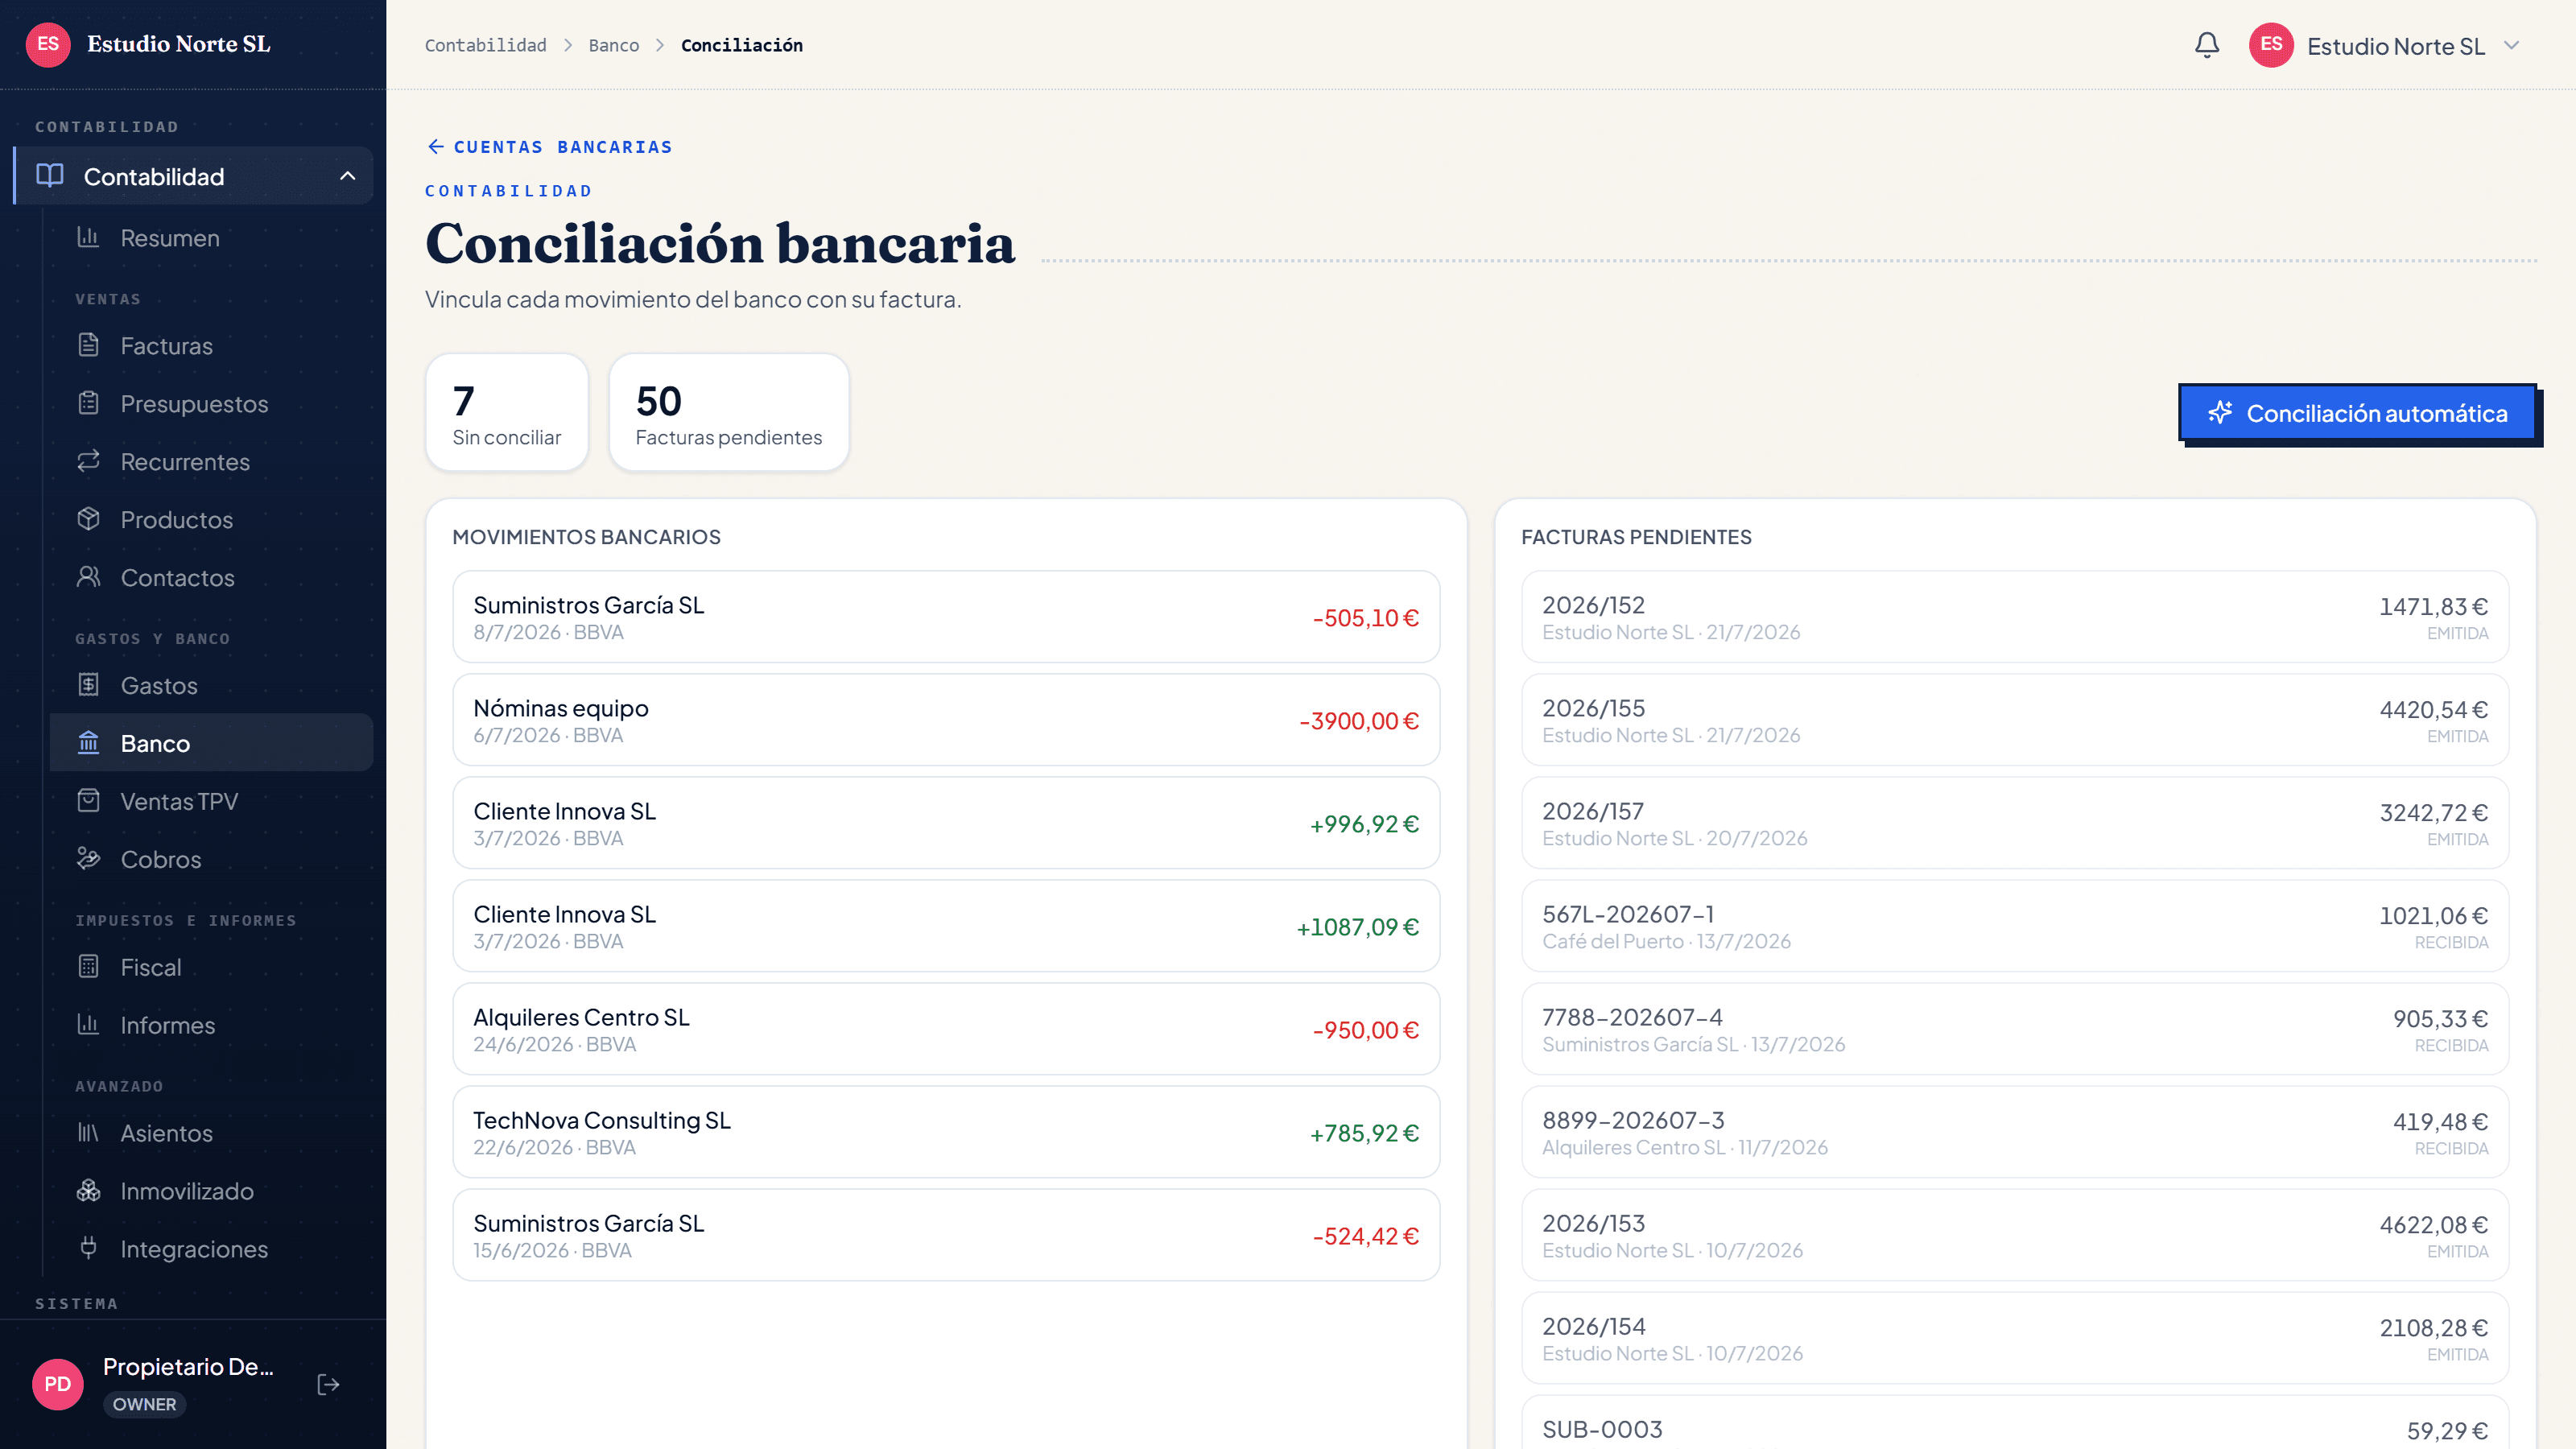Image resolution: width=2576 pixels, height=1449 pixels.
Task: Click the Resumen chart icon
Action: point(88,237)
